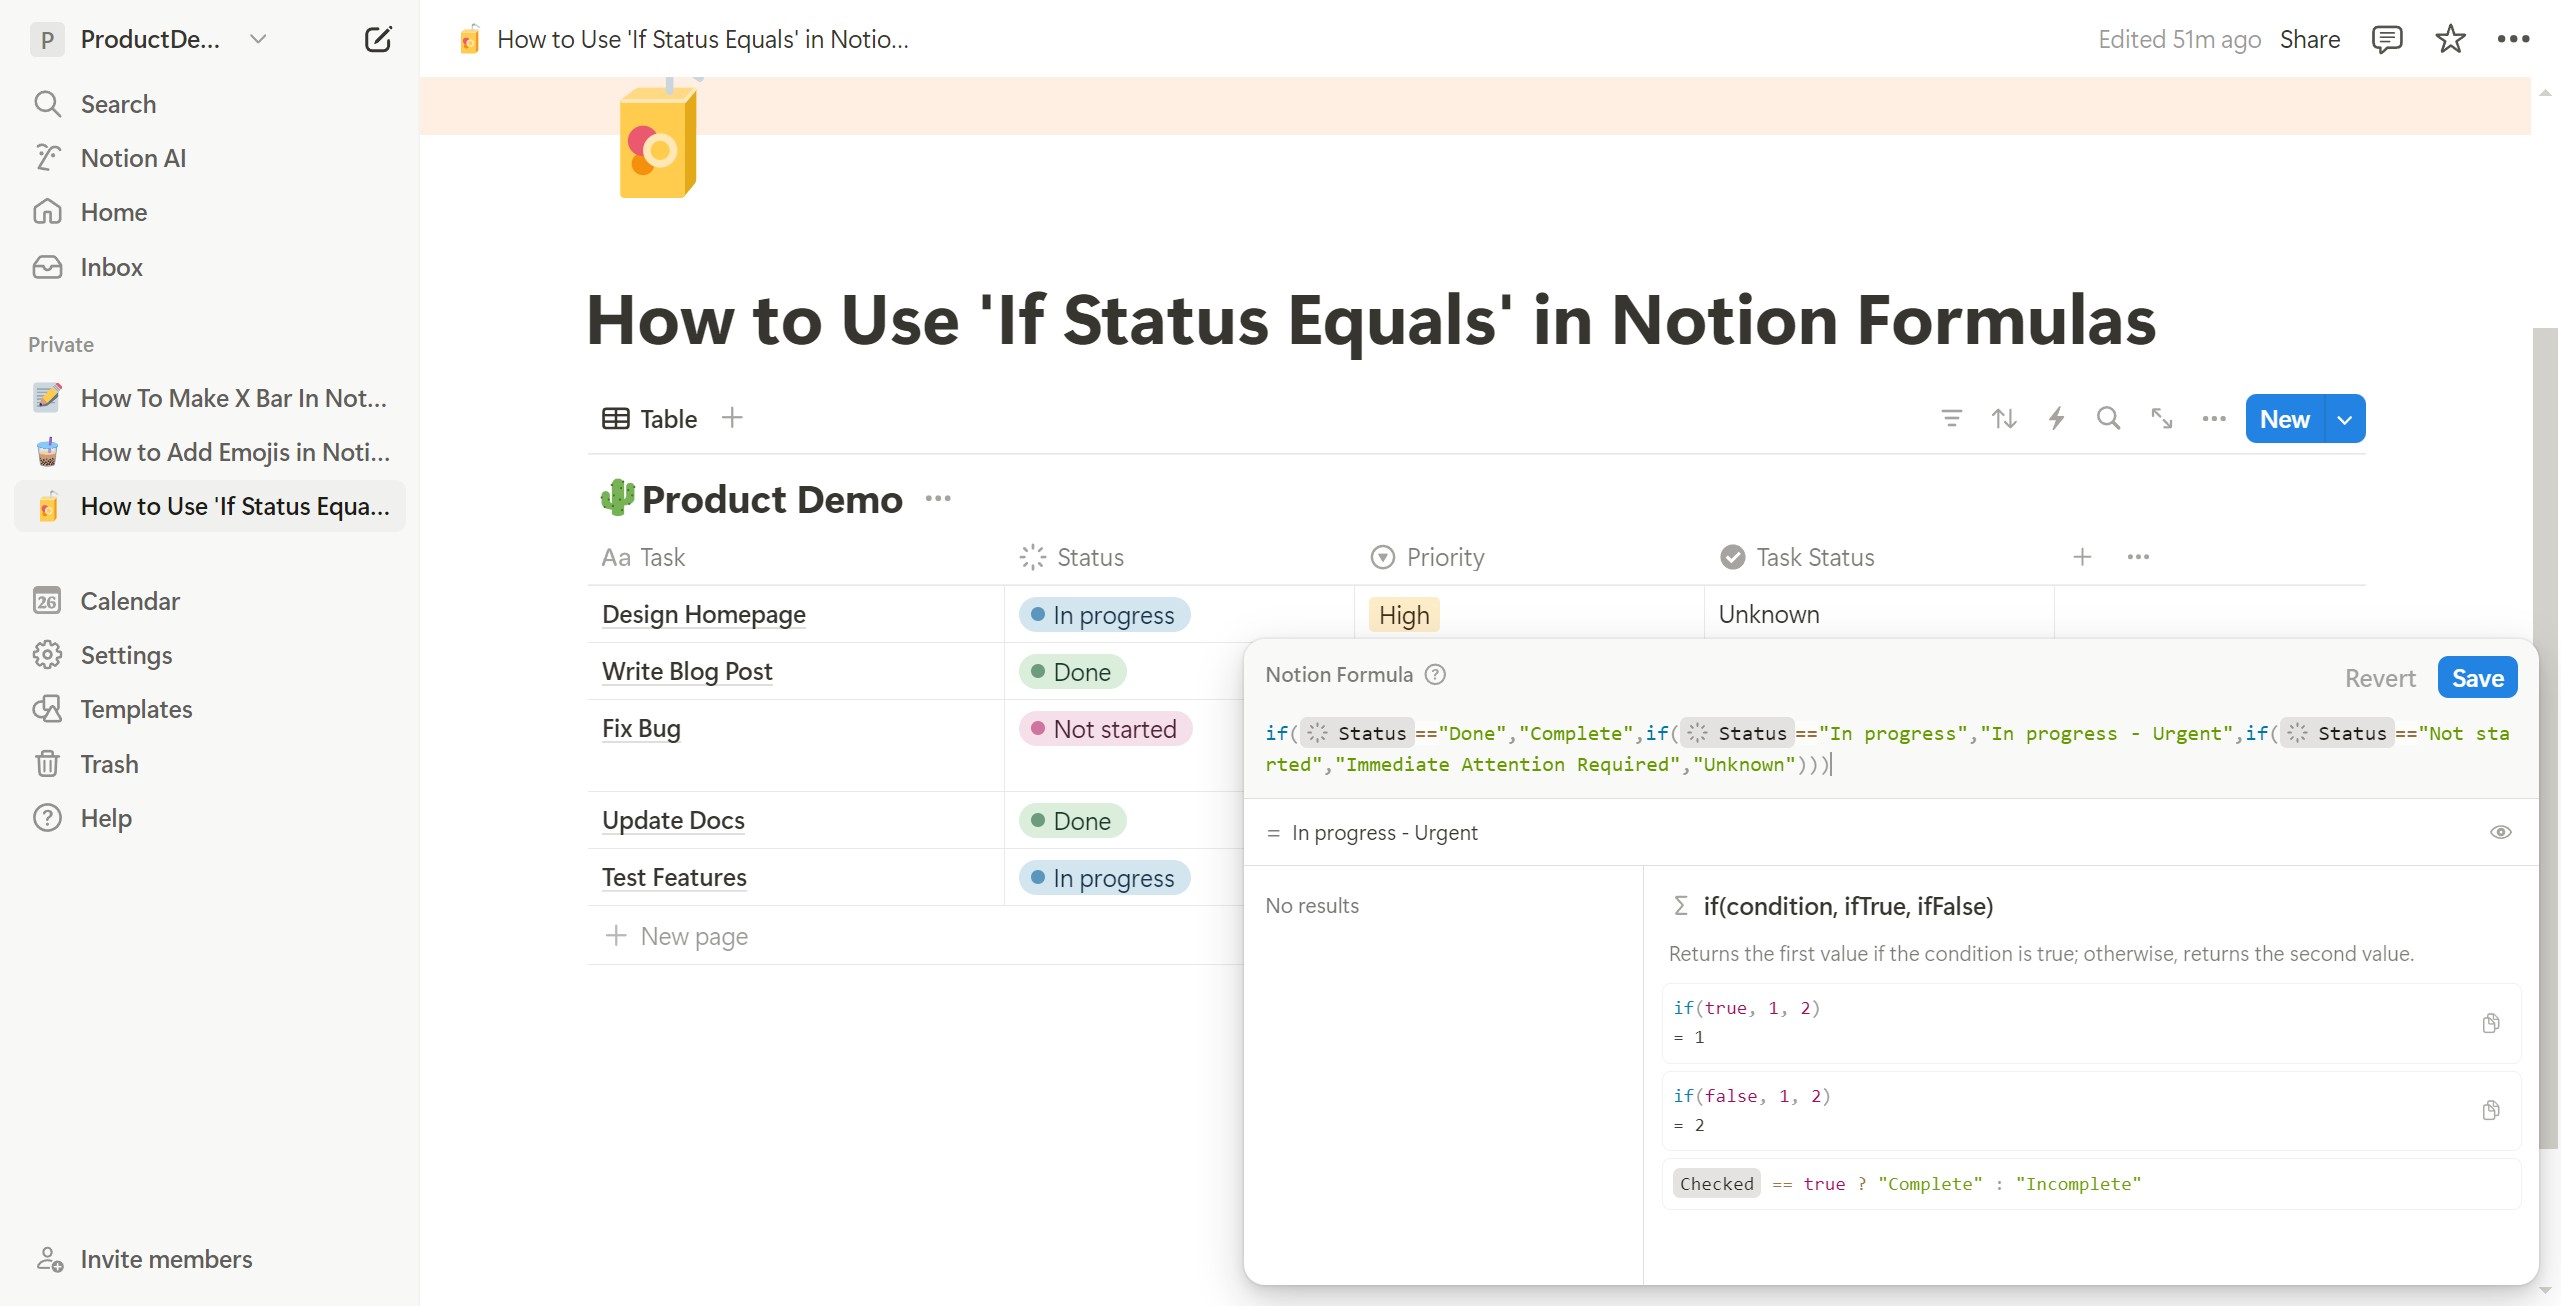This screenshot has width=2561, height=1306.
Task: Expand the ProductDe... workspace switcher
Action: point(150,39)
